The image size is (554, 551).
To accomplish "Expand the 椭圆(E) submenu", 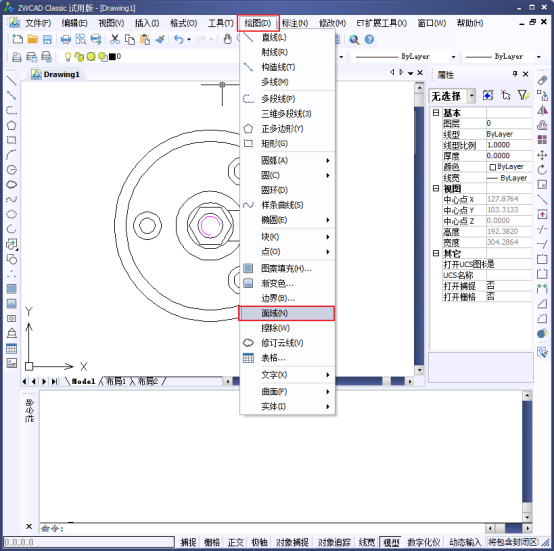I will click(287, 220).
